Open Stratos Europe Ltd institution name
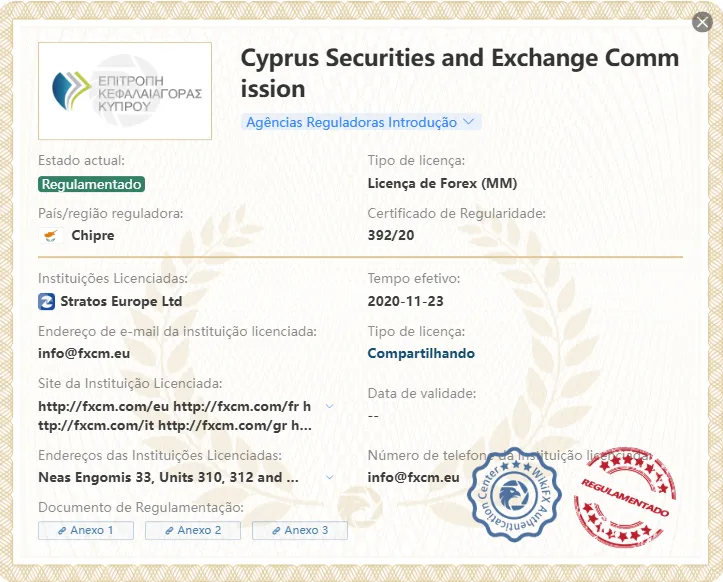 (x=121, y=302)
